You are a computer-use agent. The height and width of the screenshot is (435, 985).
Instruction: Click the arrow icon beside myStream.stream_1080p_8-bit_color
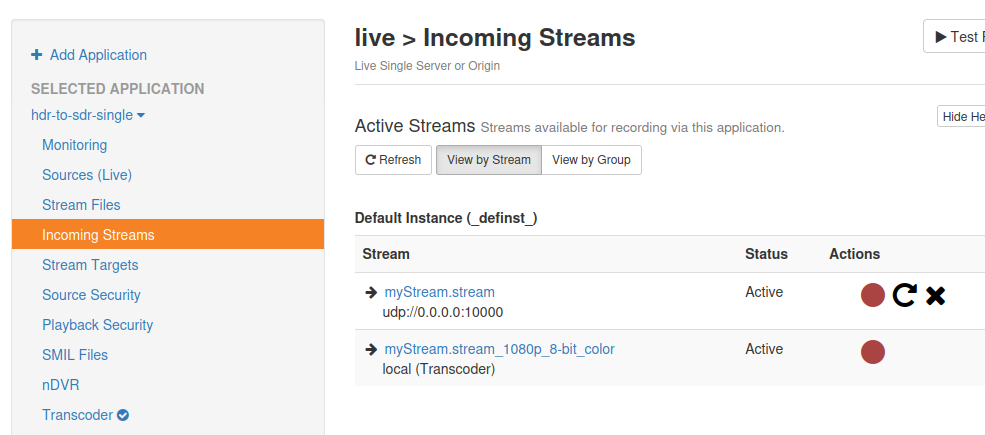click(371, 350)
